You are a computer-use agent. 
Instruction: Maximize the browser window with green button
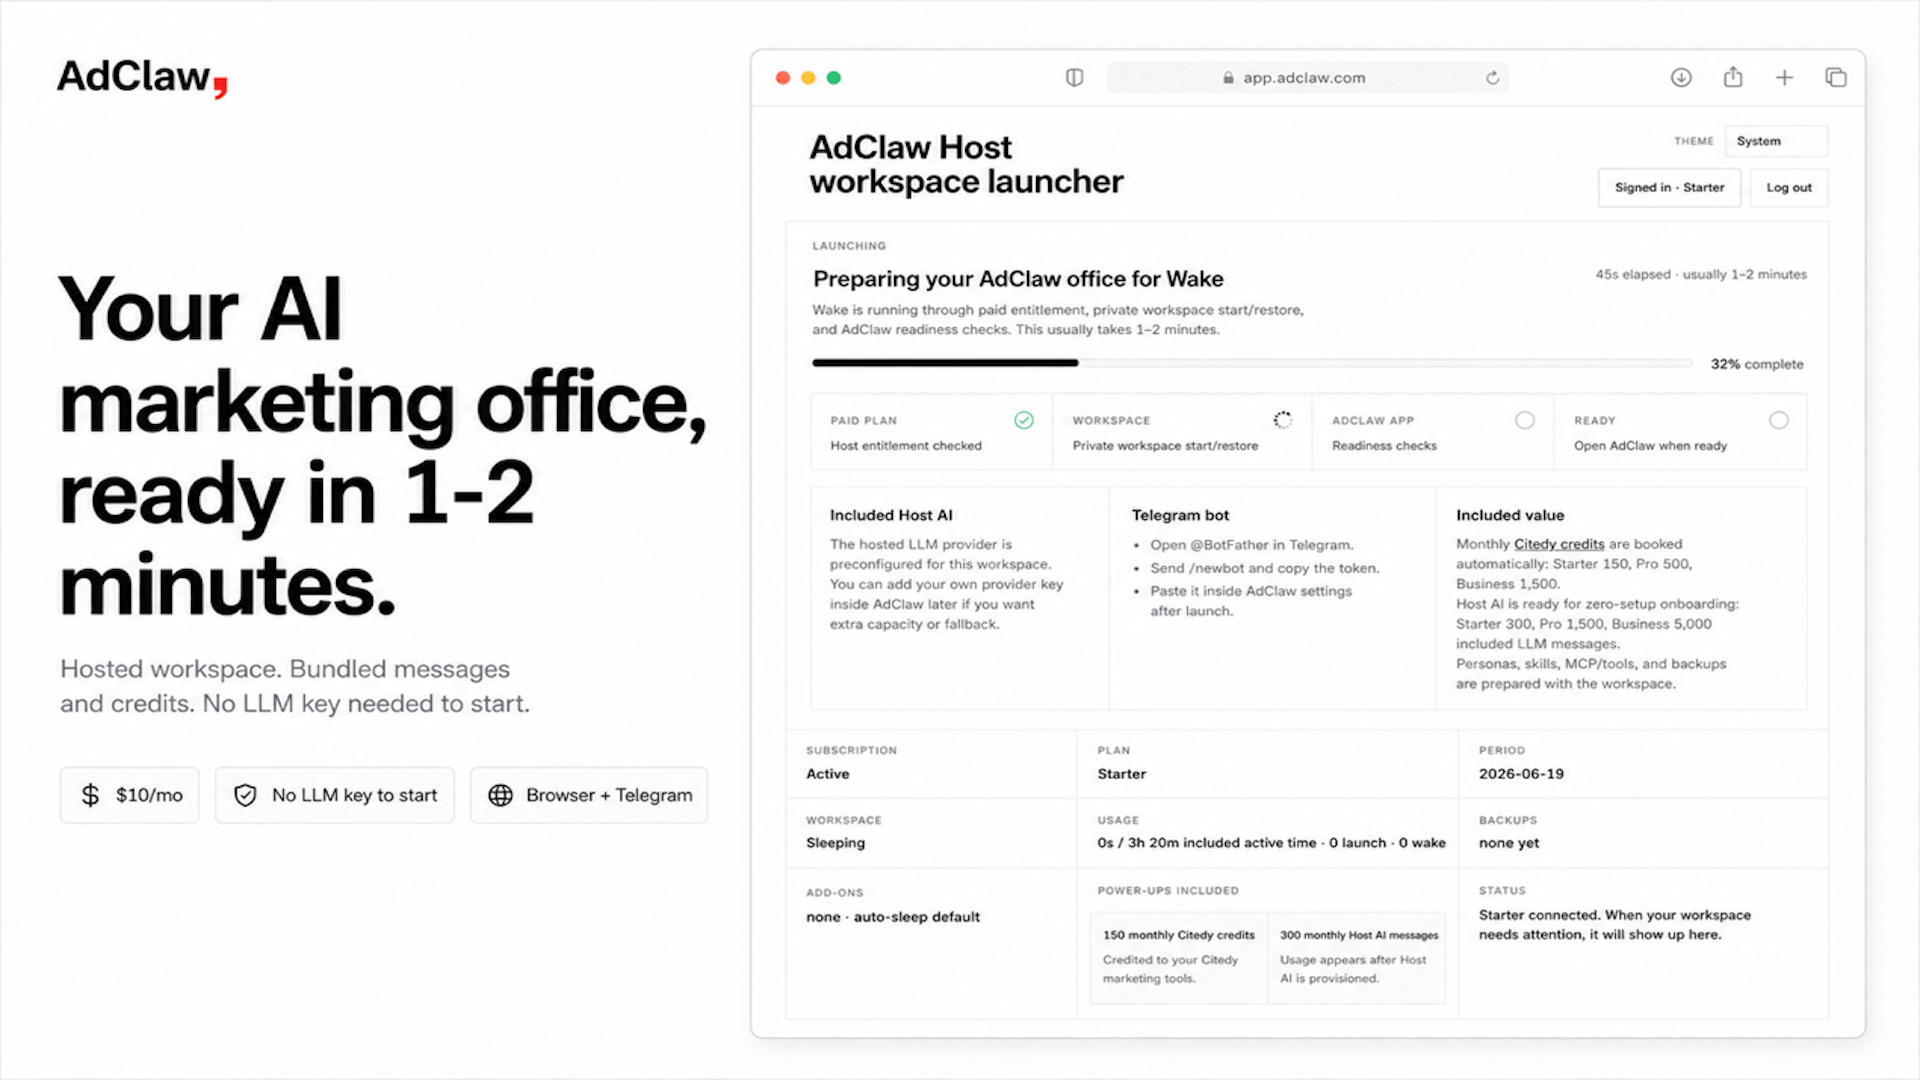click(x=834, y=78)
